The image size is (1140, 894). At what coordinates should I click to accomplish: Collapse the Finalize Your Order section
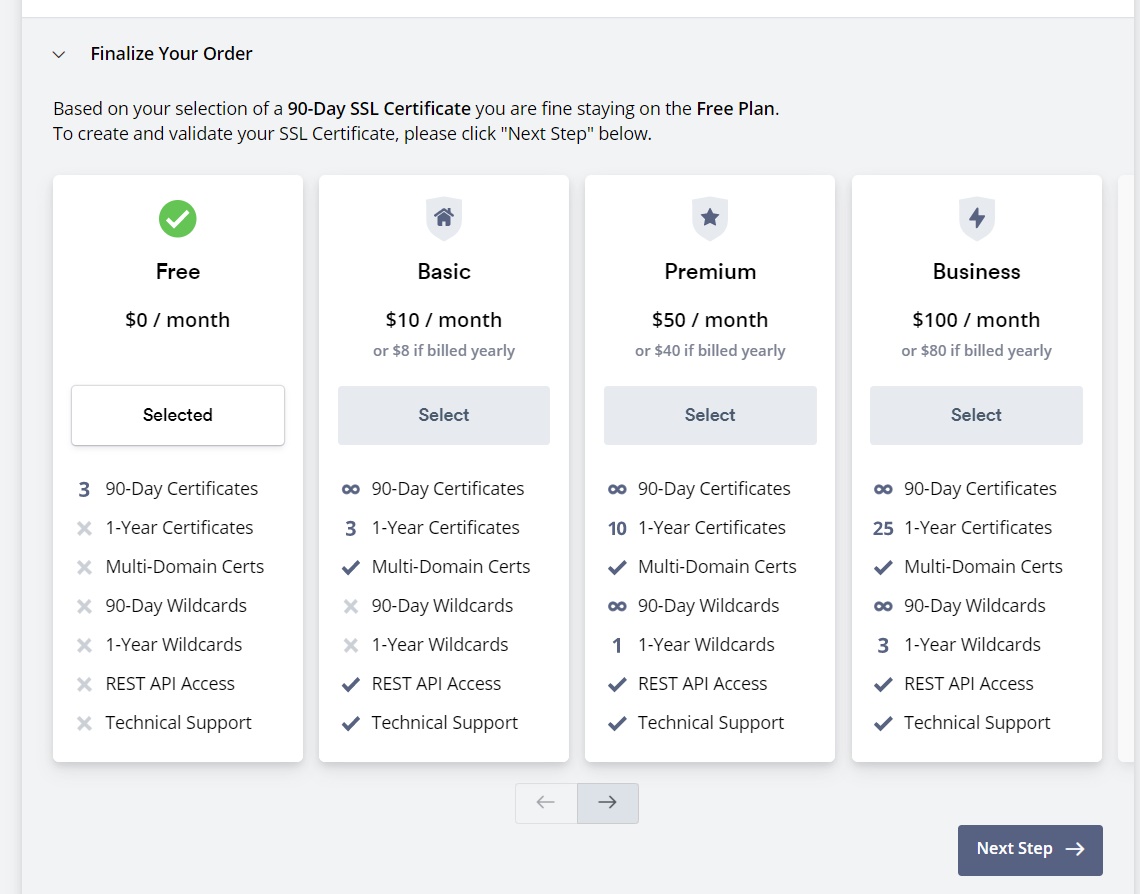pos(59,54)
